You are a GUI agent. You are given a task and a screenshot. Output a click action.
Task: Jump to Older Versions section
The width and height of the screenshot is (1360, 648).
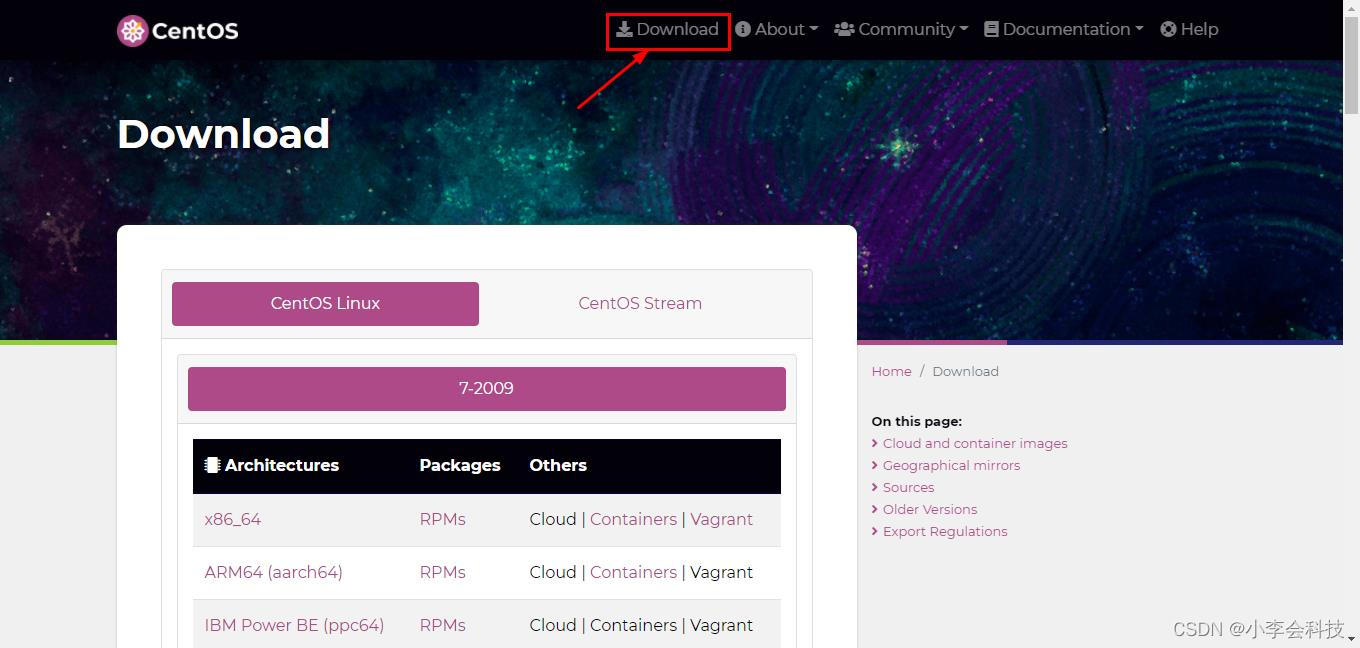930,509
